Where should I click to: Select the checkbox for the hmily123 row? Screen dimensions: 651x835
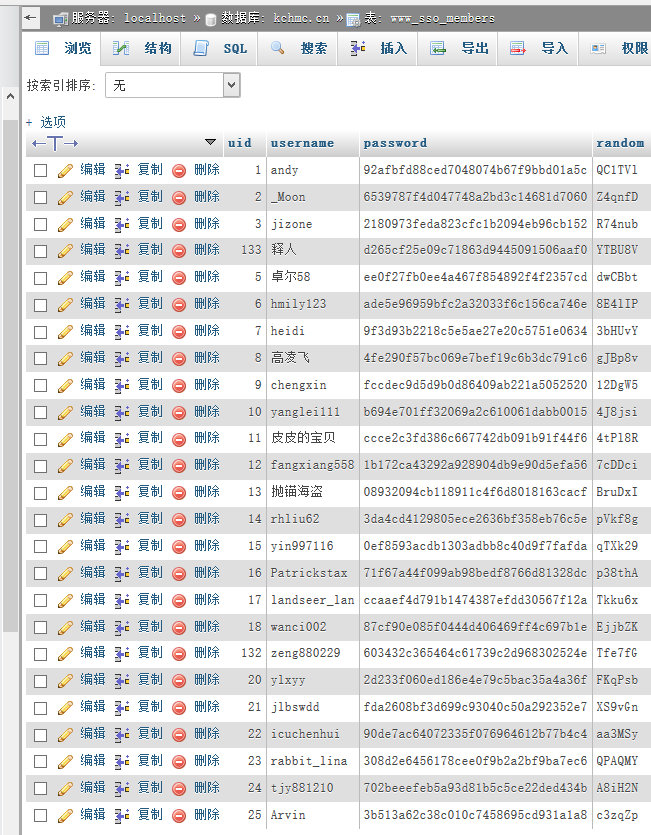click(41, 305)
